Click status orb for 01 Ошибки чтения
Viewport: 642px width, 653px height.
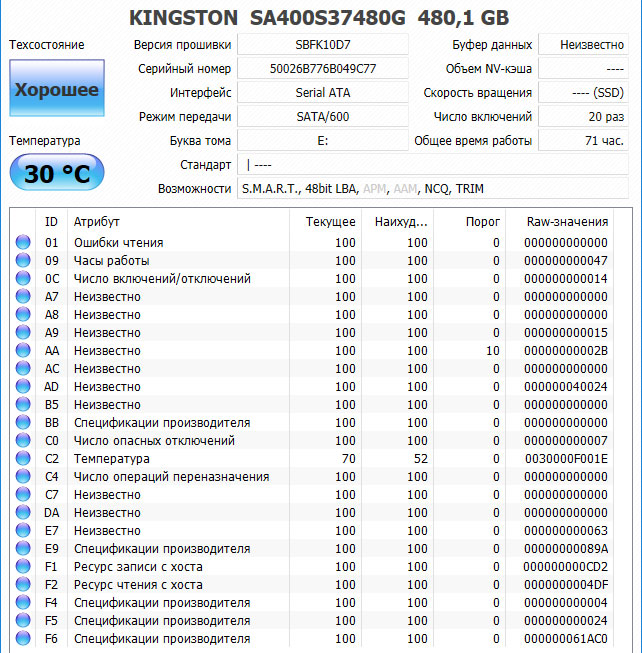23,242
